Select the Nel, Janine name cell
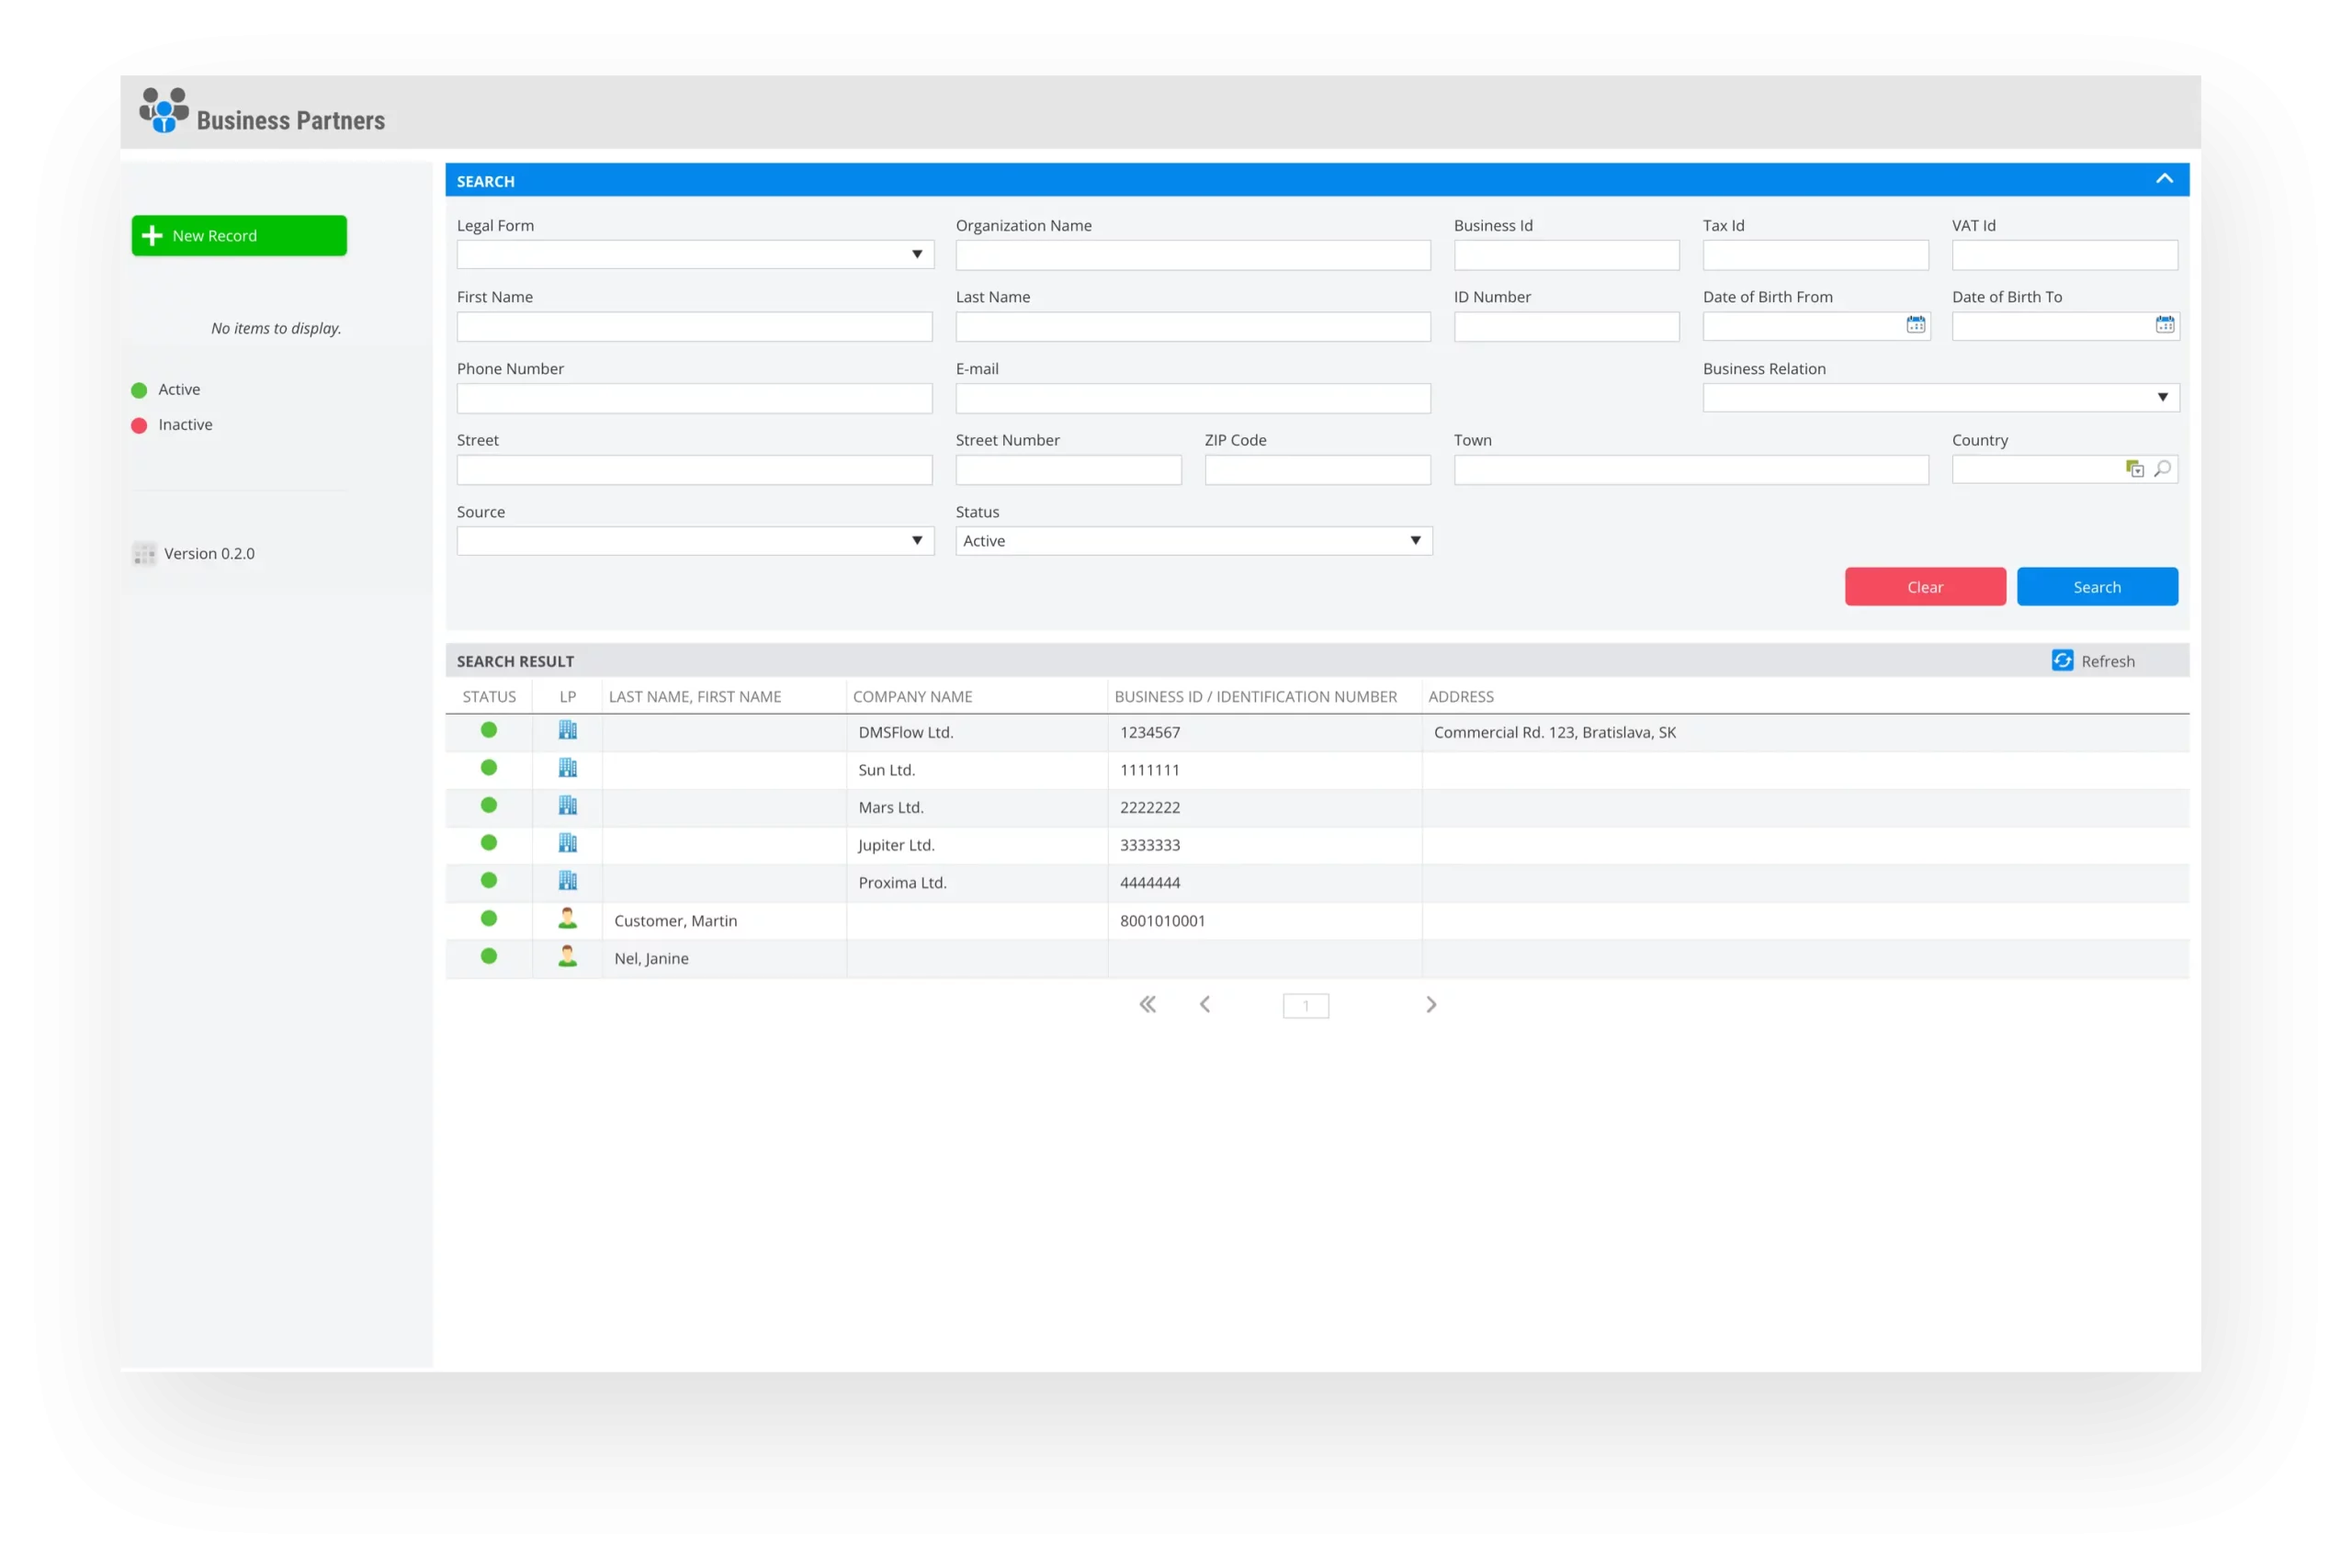This screenshot has height=1568, width=2352. 724,959
